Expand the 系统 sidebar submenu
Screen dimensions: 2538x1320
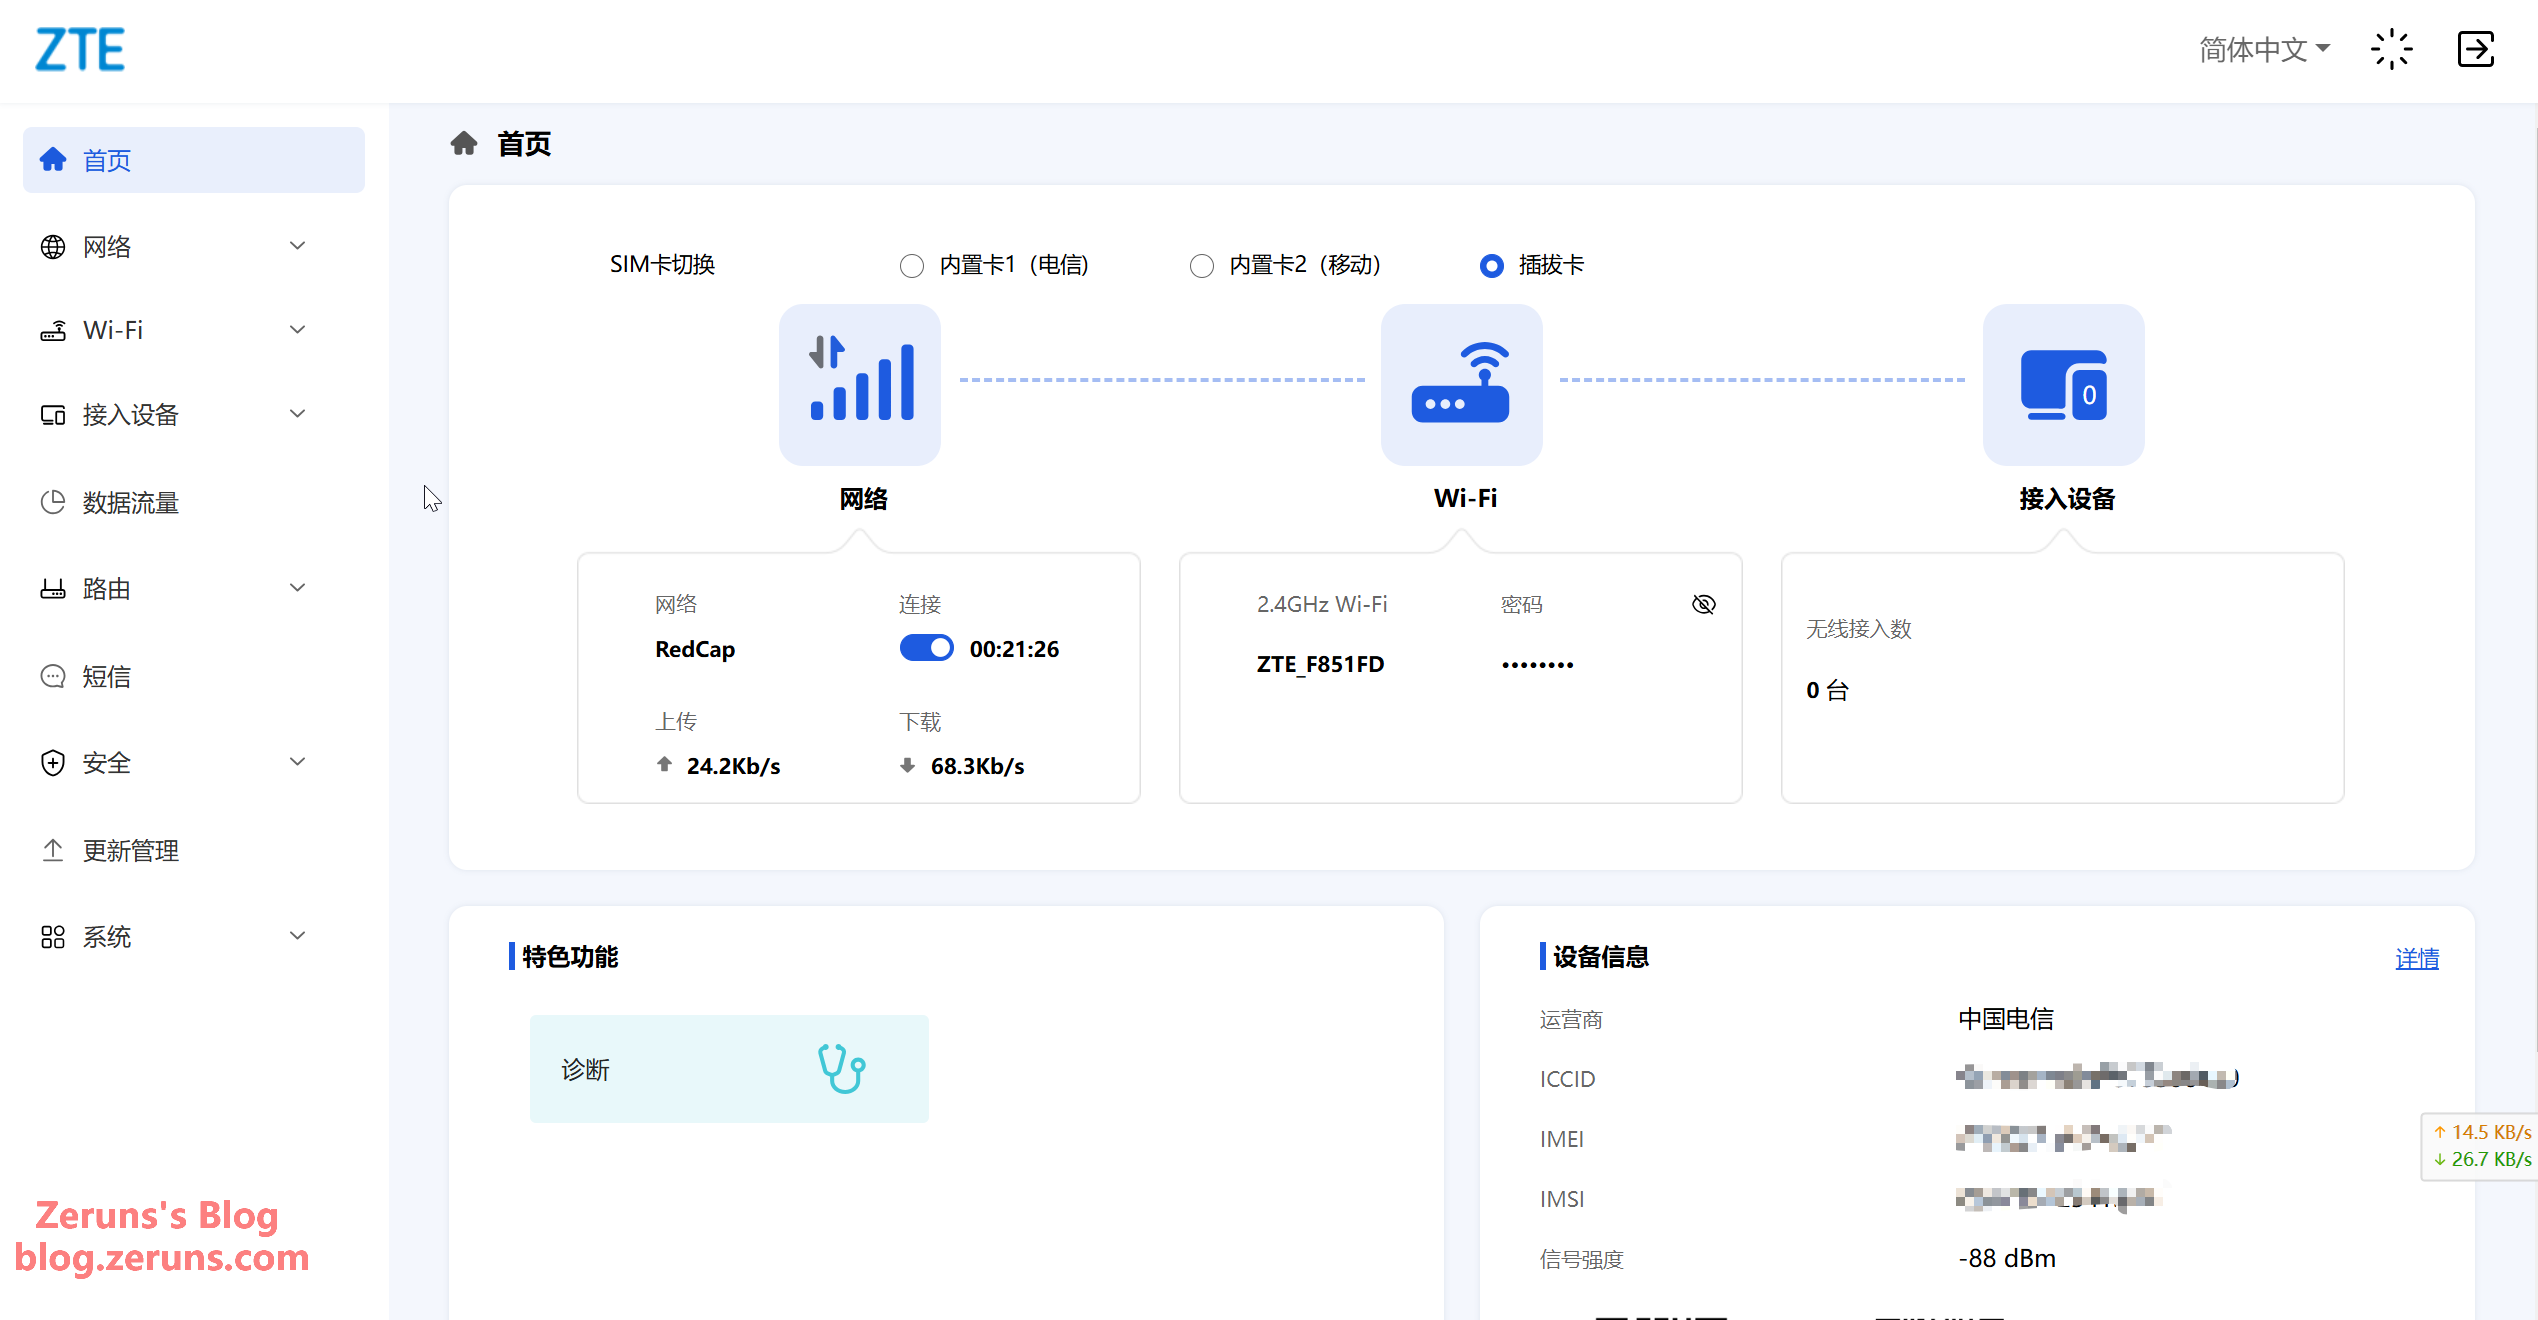tap(170, 937)
